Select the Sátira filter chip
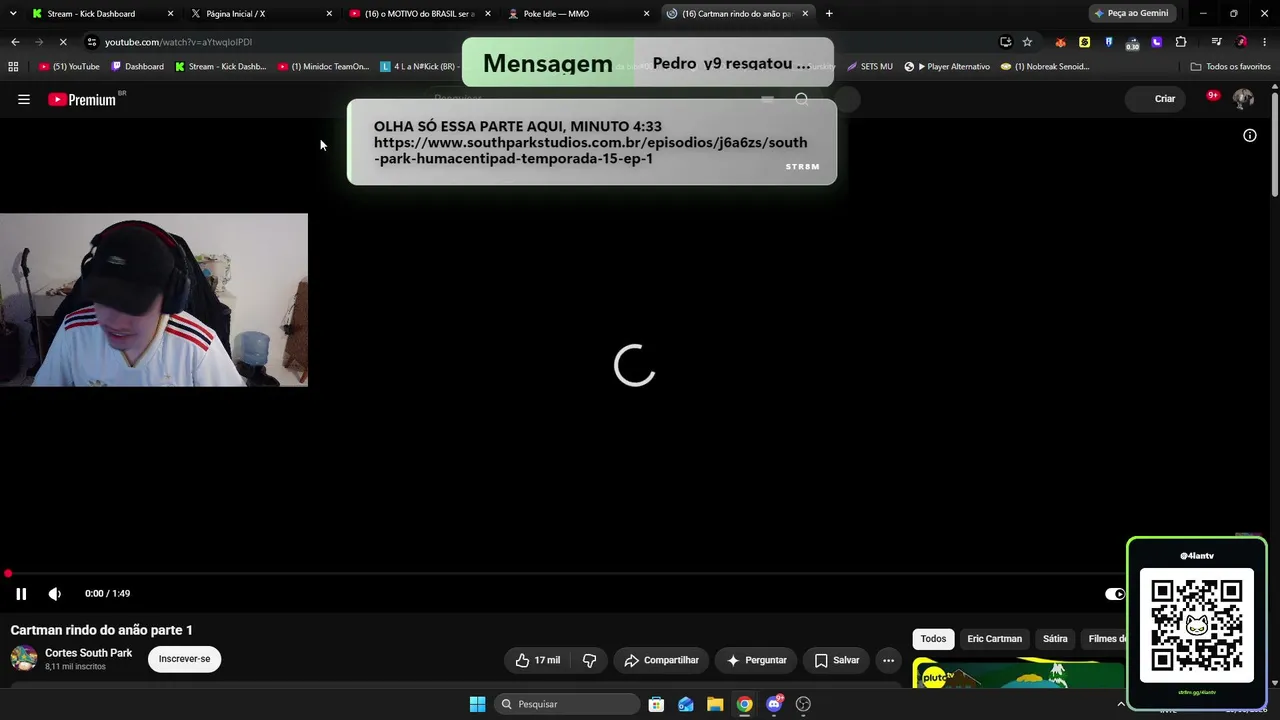 [x=1055, y=639]
